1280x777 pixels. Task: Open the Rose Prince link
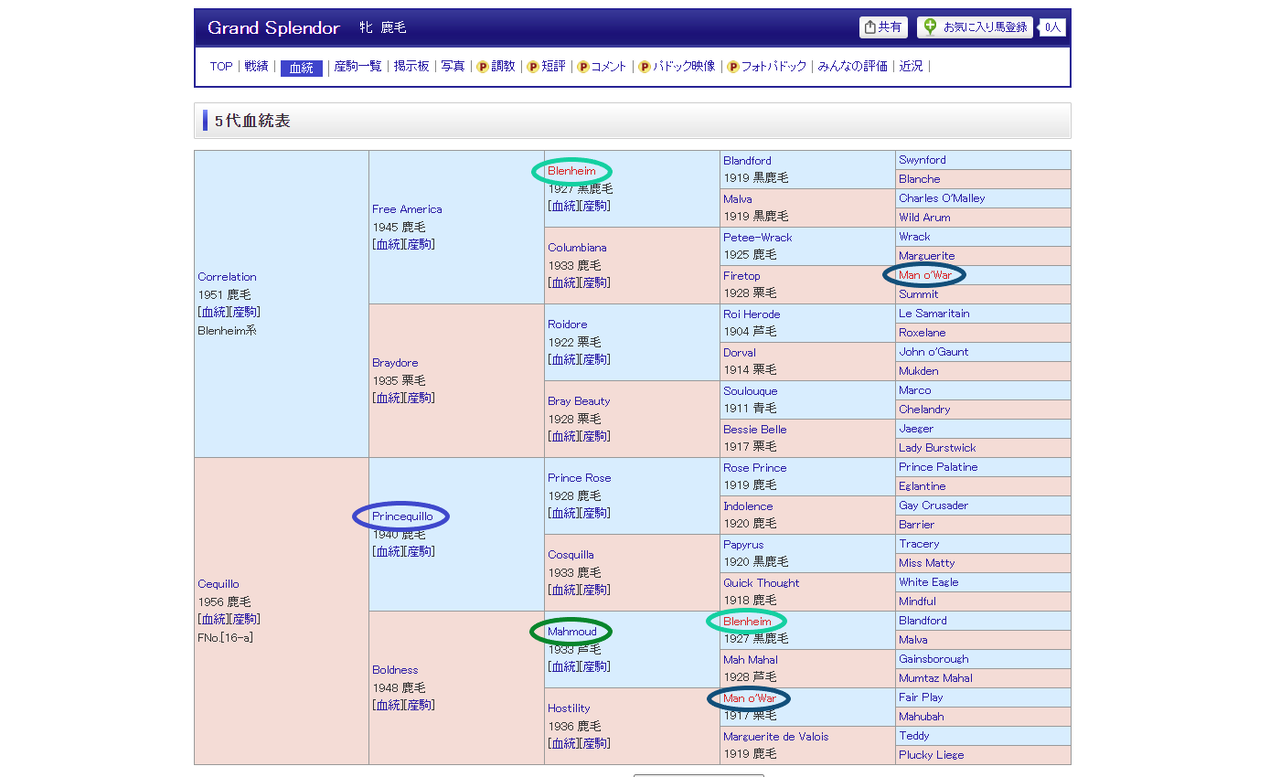pyautogui.click(x=755, y=468)
